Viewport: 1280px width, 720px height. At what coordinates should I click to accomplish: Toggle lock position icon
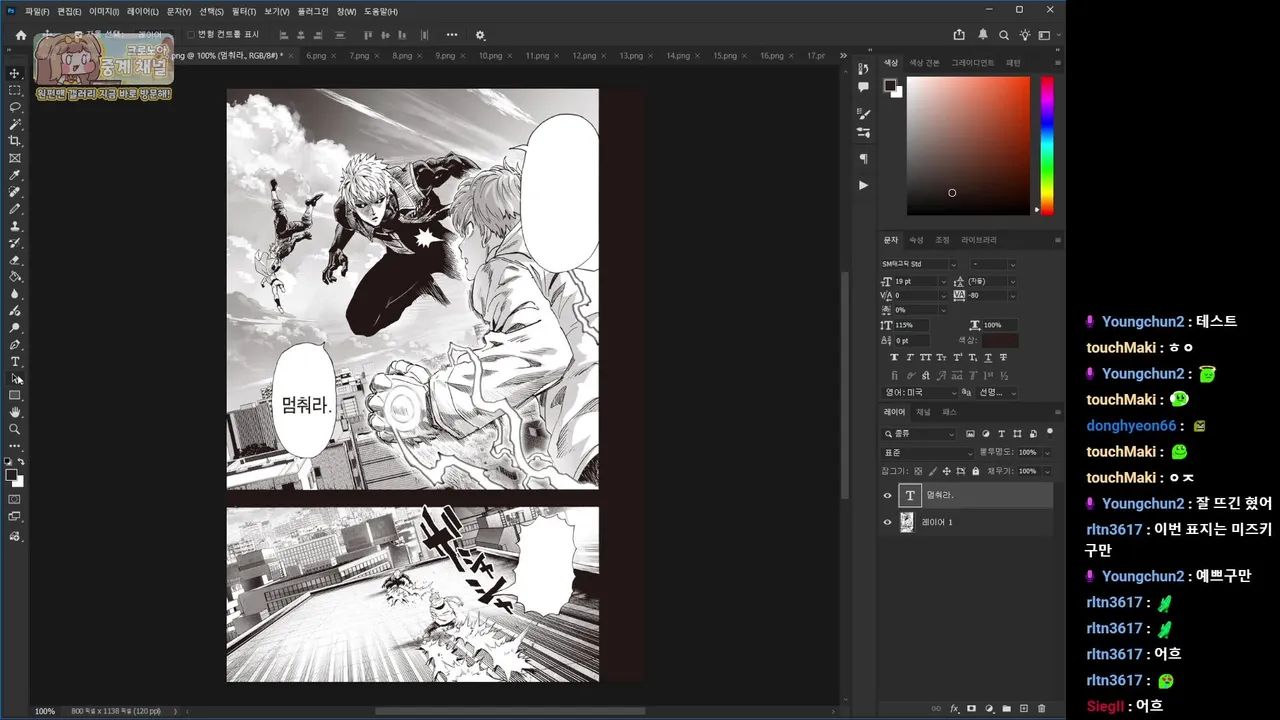pyautogui.click(x=946, y=471)
